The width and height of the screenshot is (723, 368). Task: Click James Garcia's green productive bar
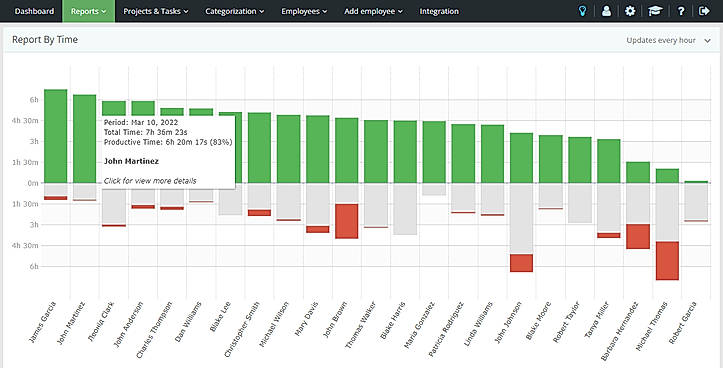tap(55, 136)
